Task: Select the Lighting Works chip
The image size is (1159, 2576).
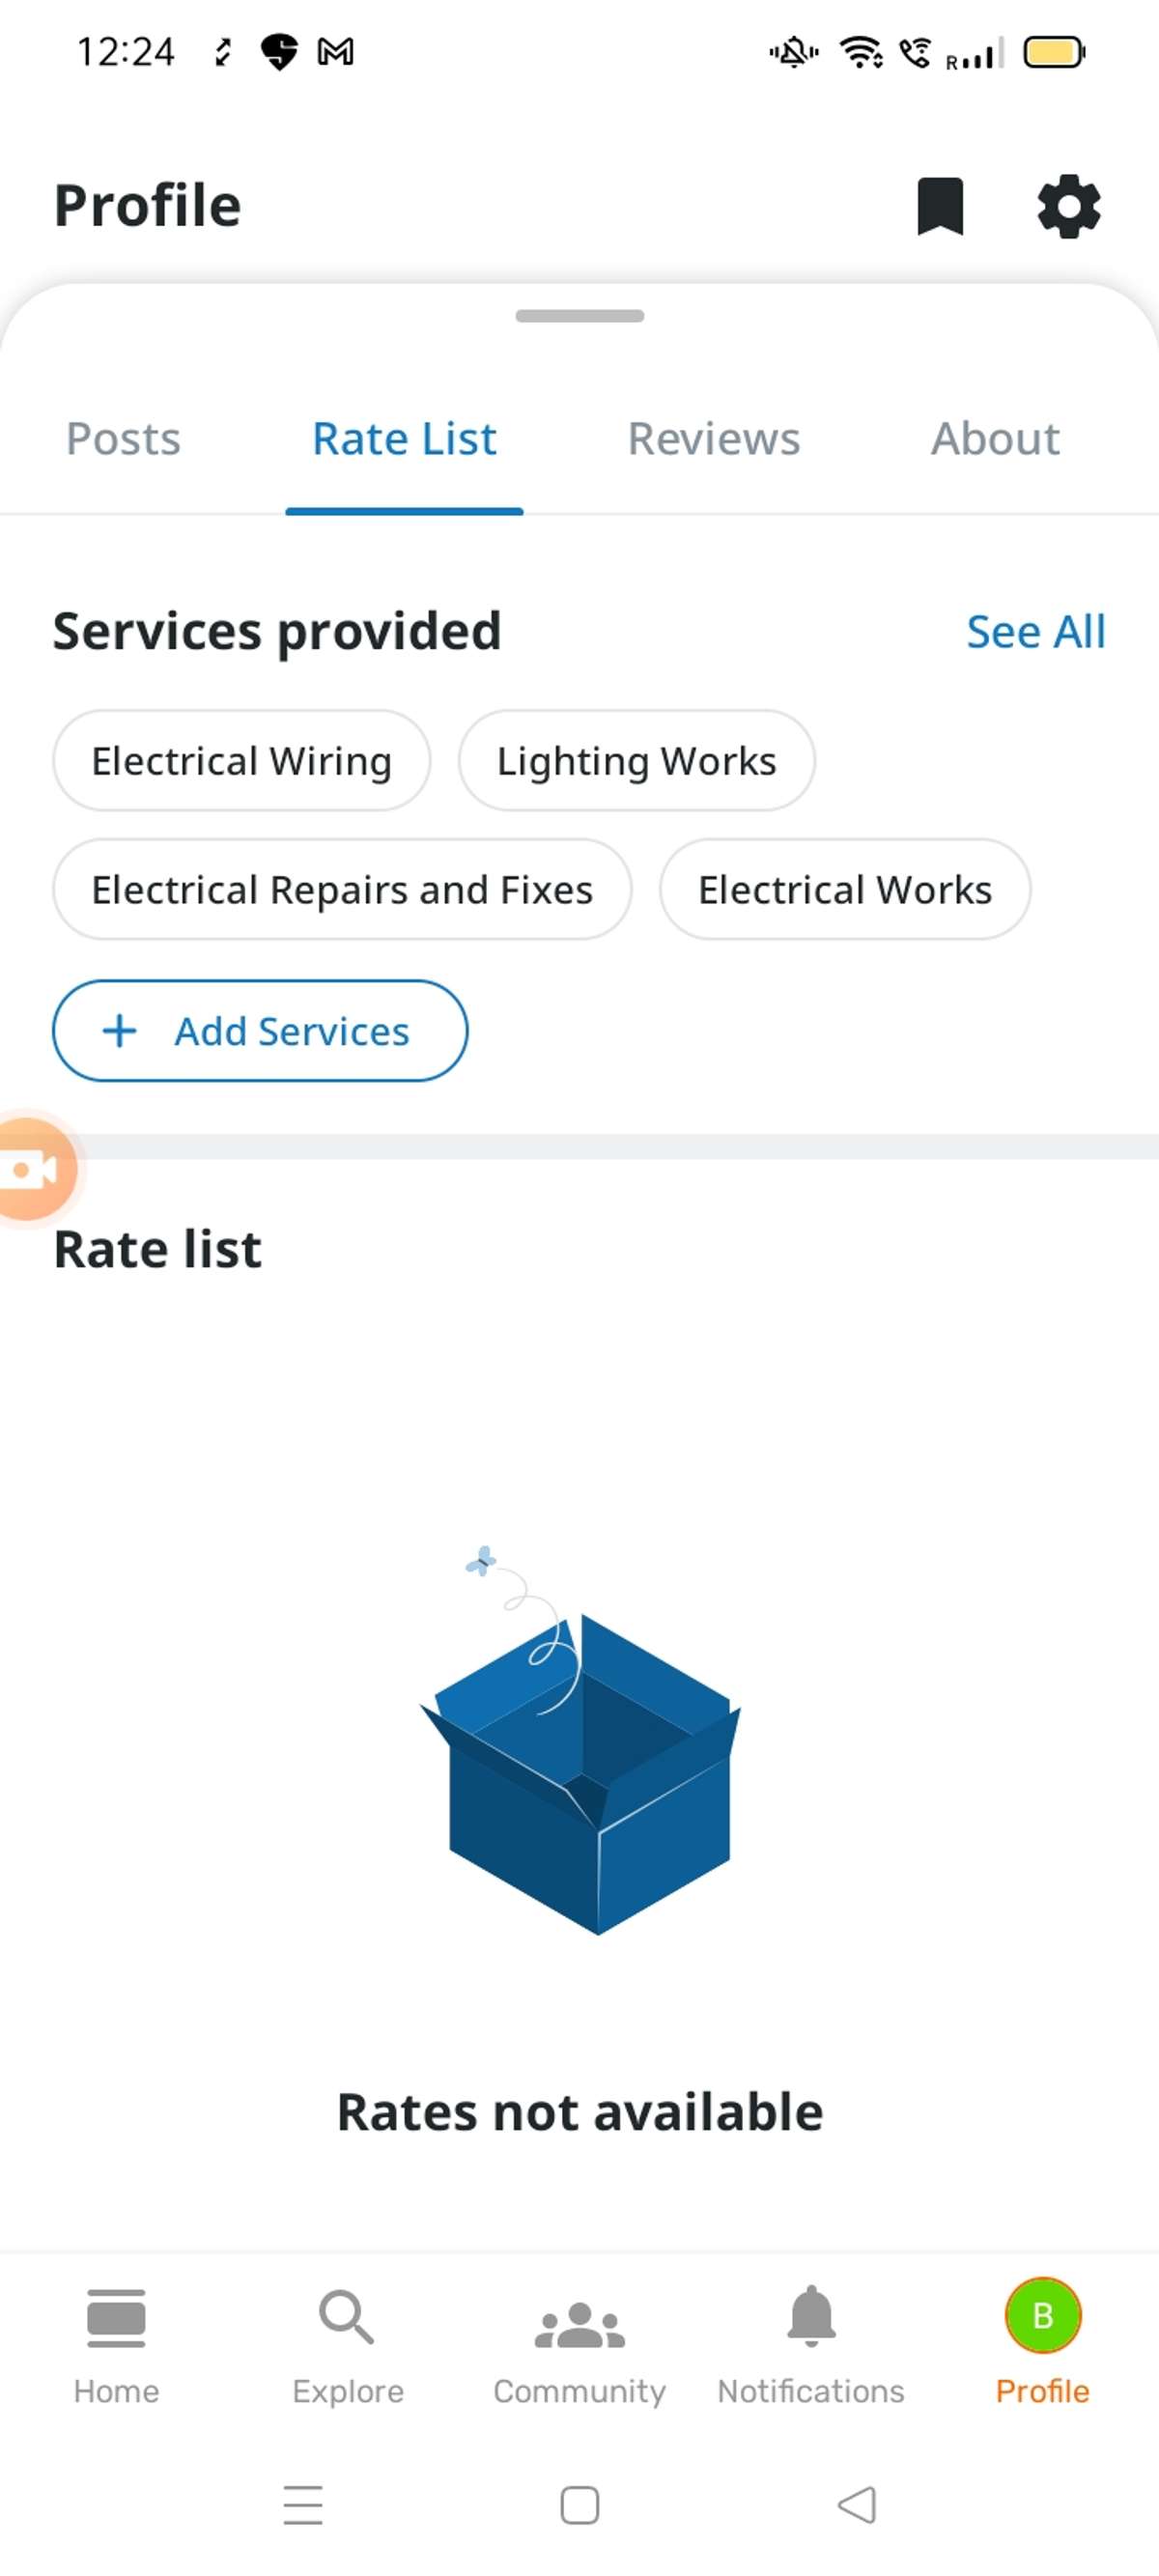Action: click(636, 761)
